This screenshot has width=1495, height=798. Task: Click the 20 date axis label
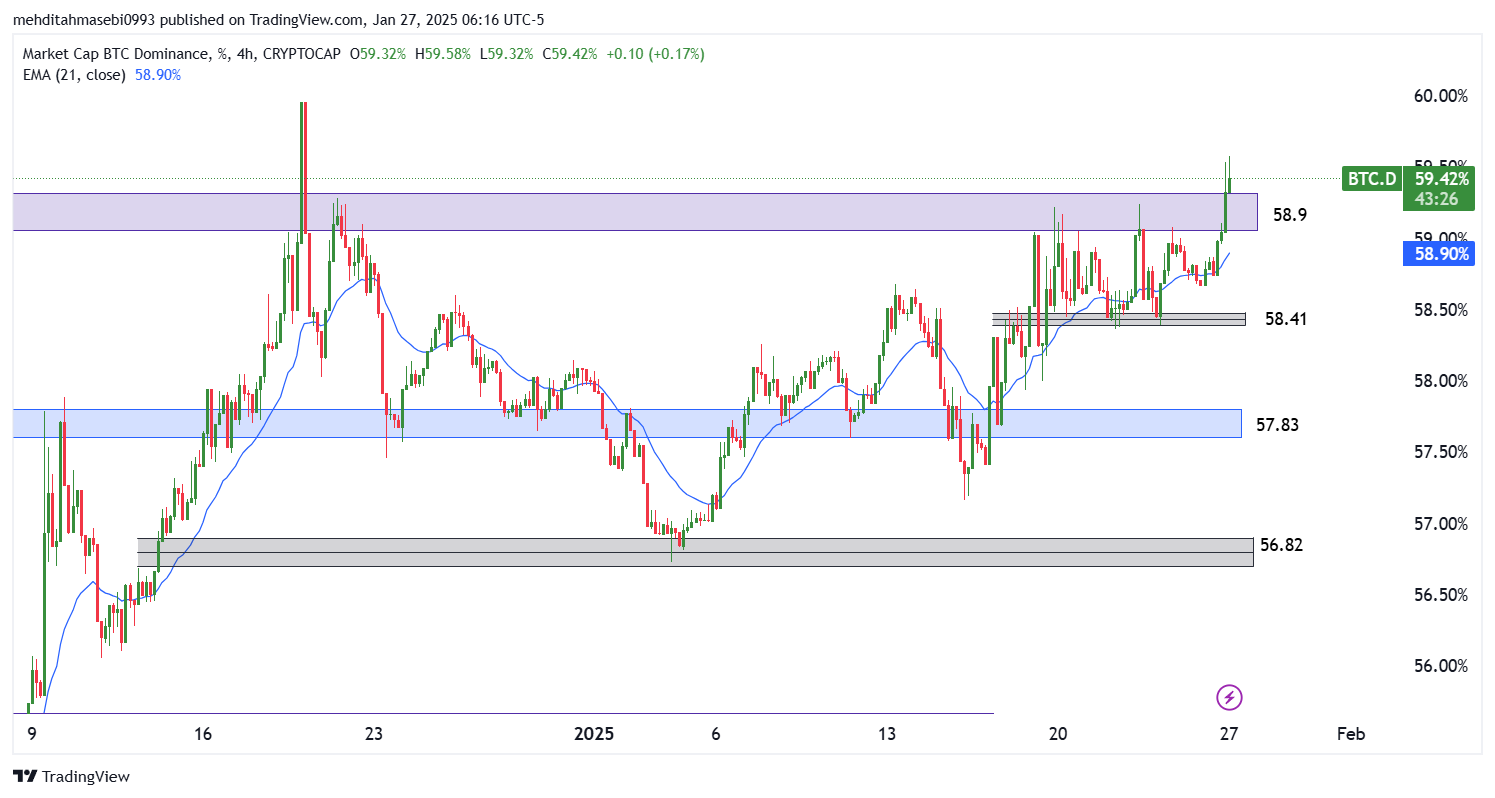1058,734
